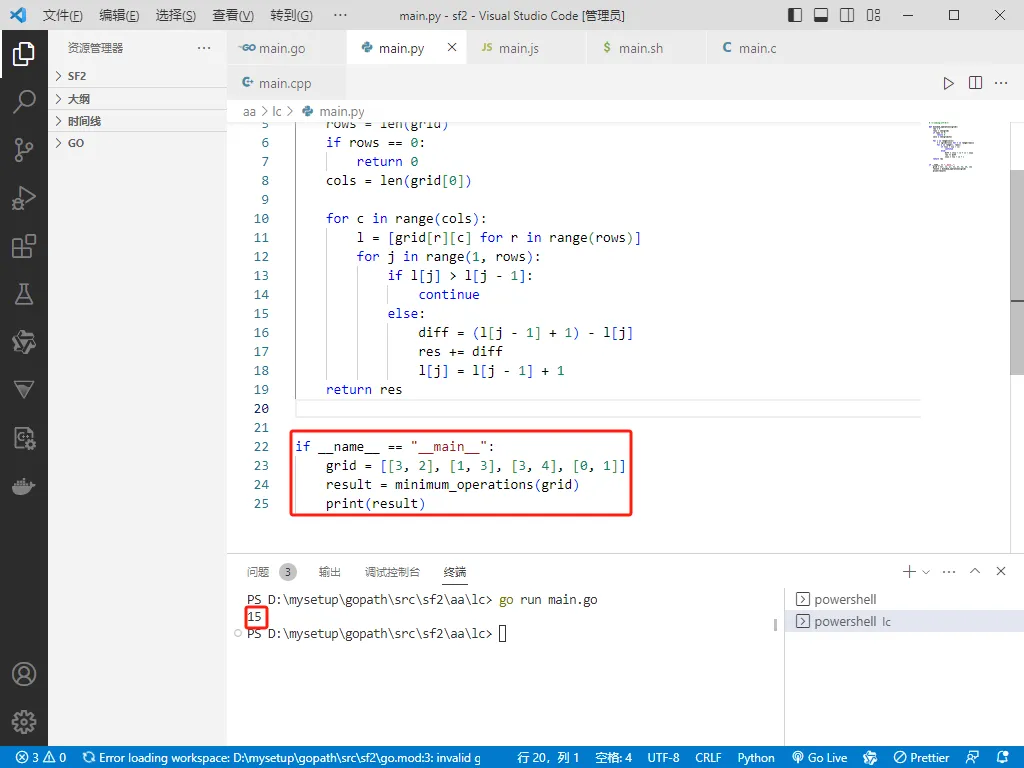Open errors and warnings status item
Screen dimensions: 1024x768
(x=41, y=758)
